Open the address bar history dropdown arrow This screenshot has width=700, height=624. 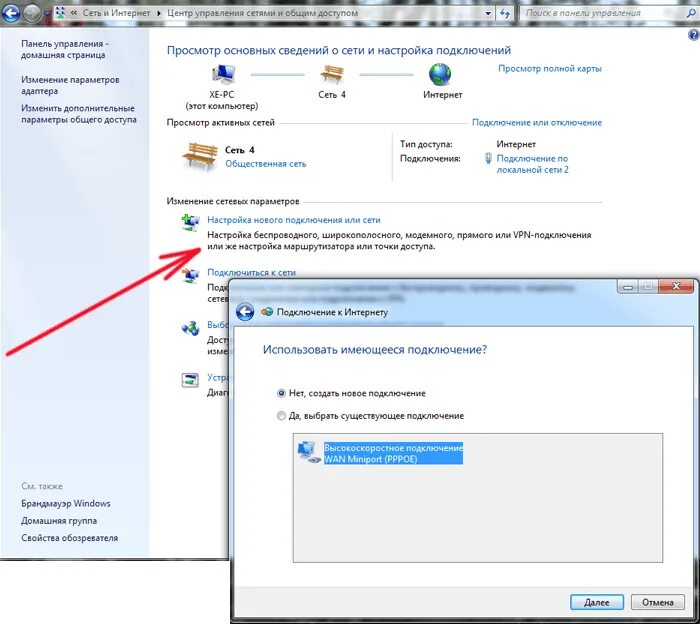(488, 13)
